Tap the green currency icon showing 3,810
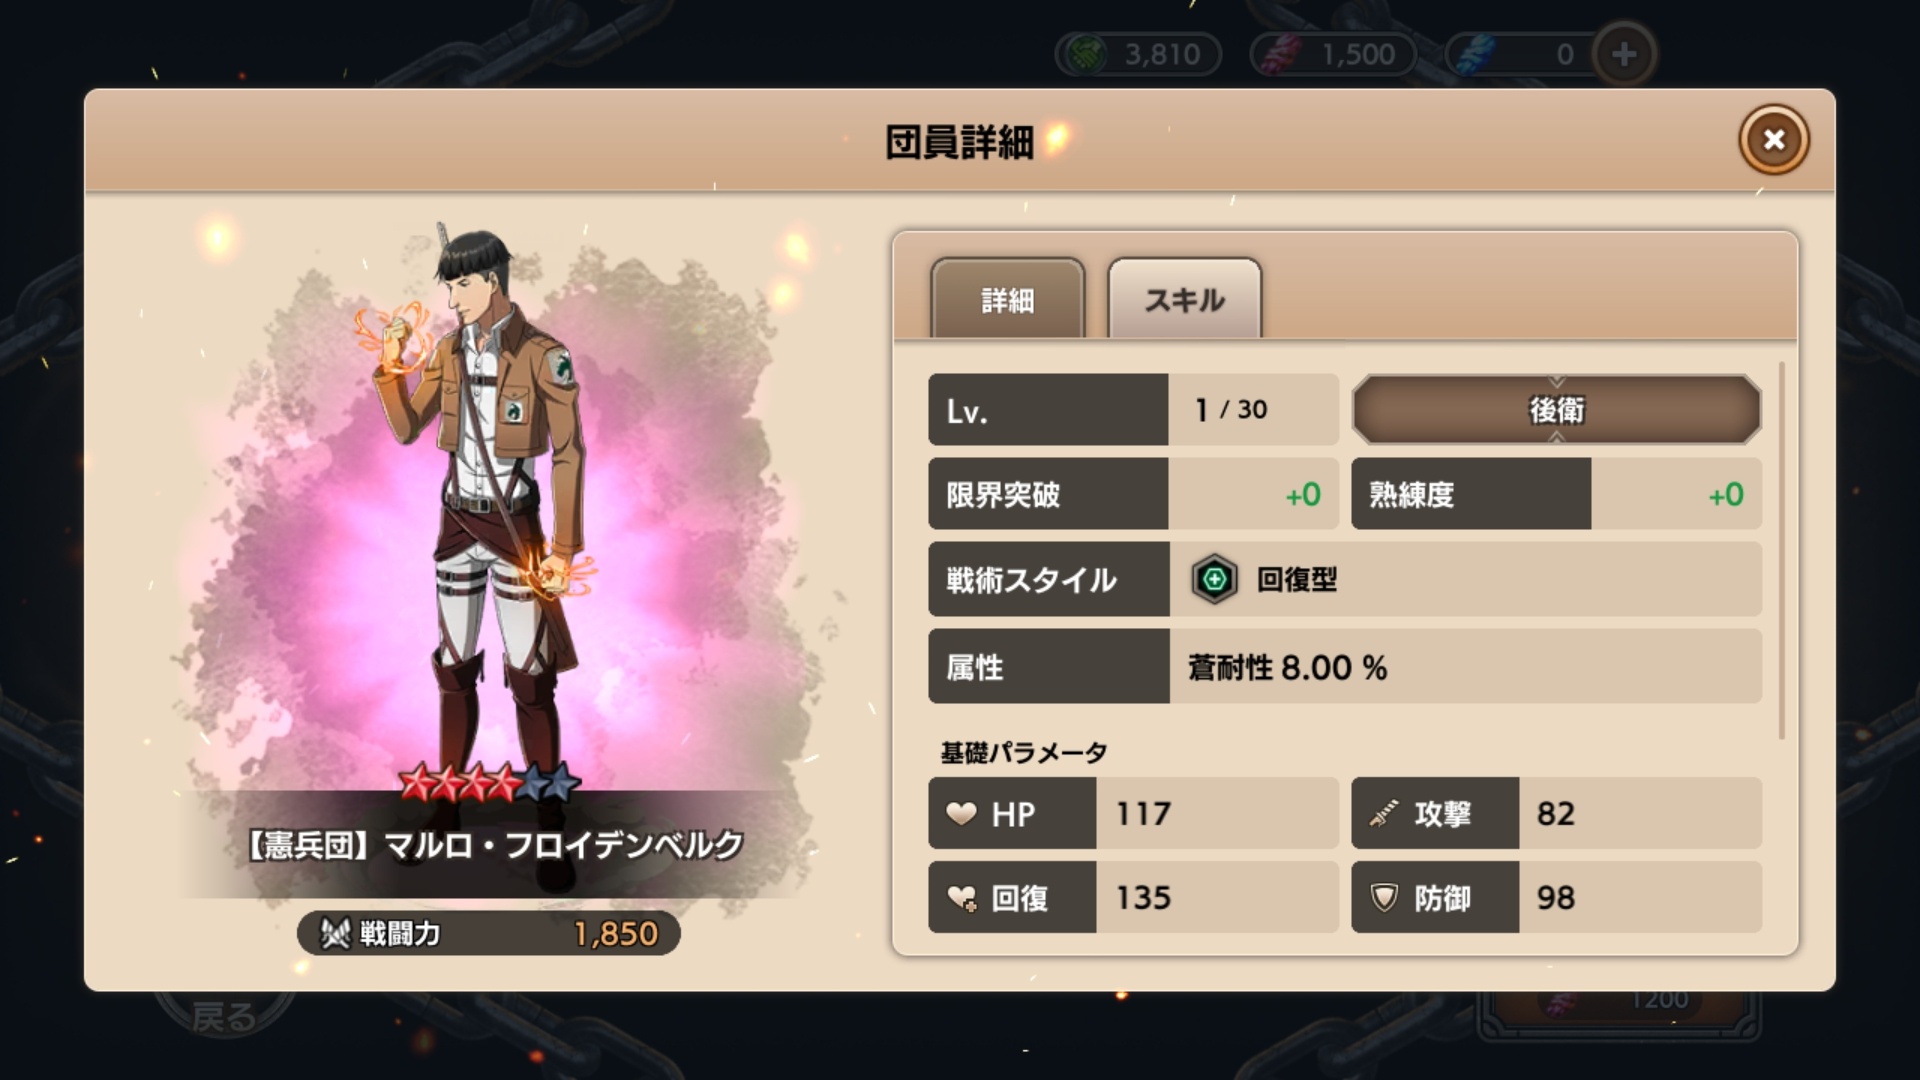 1087,54
